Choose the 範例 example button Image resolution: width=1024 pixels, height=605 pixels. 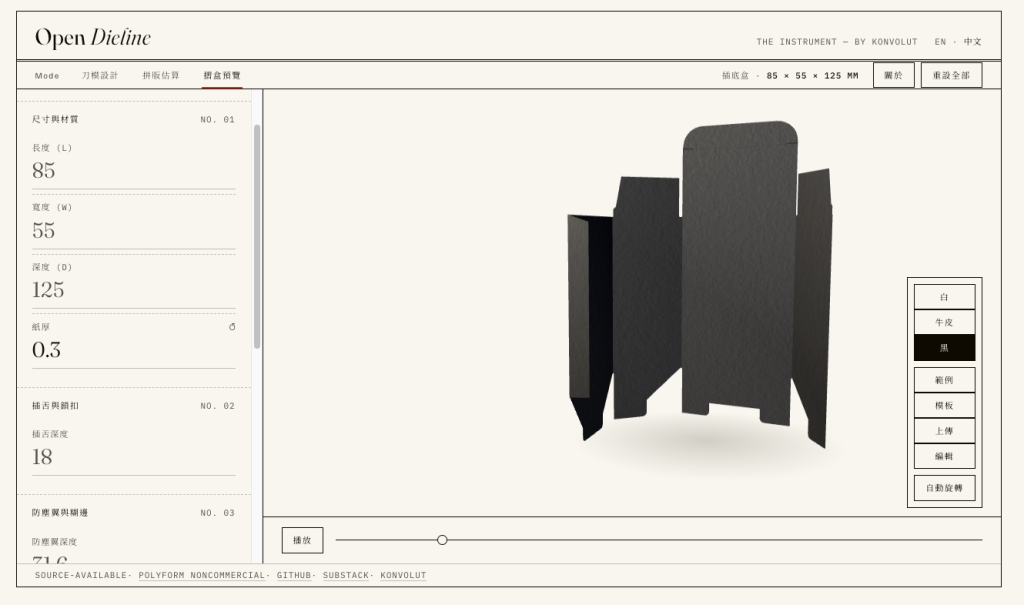(944, 380)
